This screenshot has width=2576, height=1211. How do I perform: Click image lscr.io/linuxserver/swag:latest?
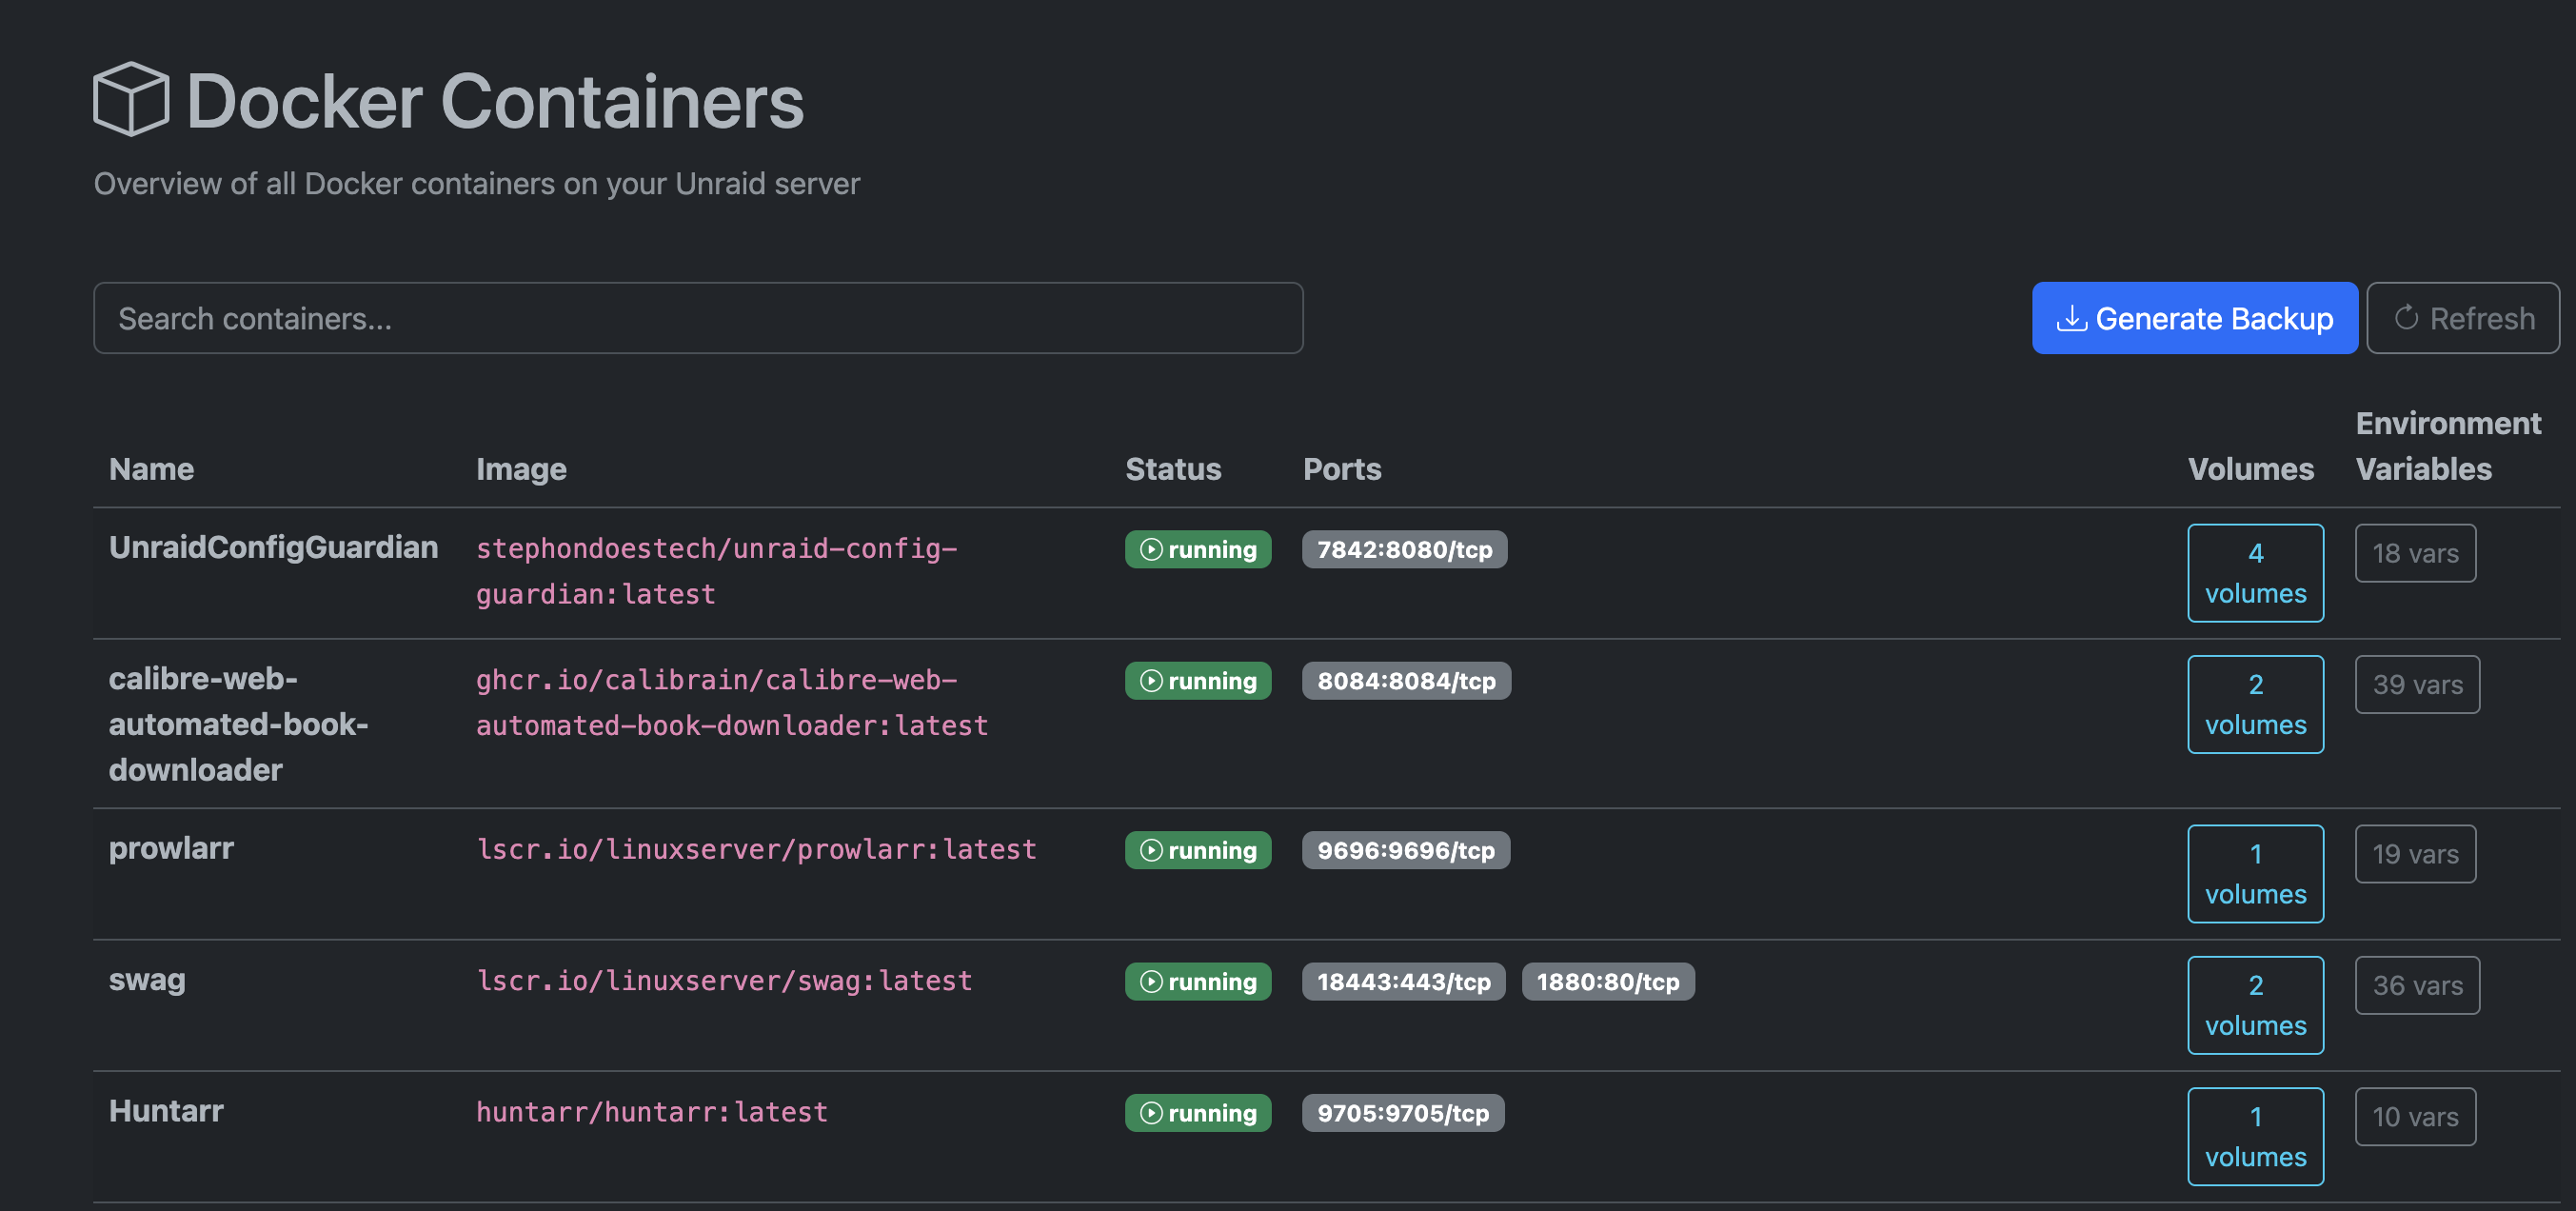(x=724, y=981)
